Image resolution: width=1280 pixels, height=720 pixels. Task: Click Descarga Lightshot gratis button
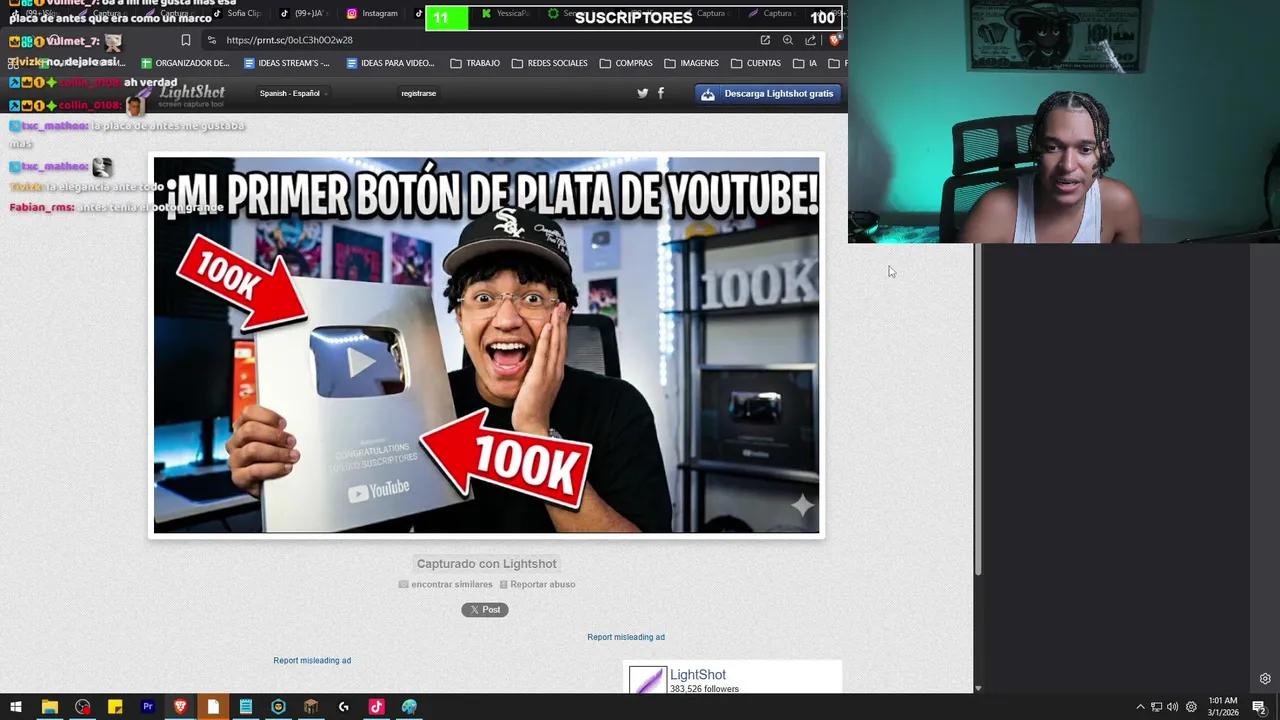[768, 93]
